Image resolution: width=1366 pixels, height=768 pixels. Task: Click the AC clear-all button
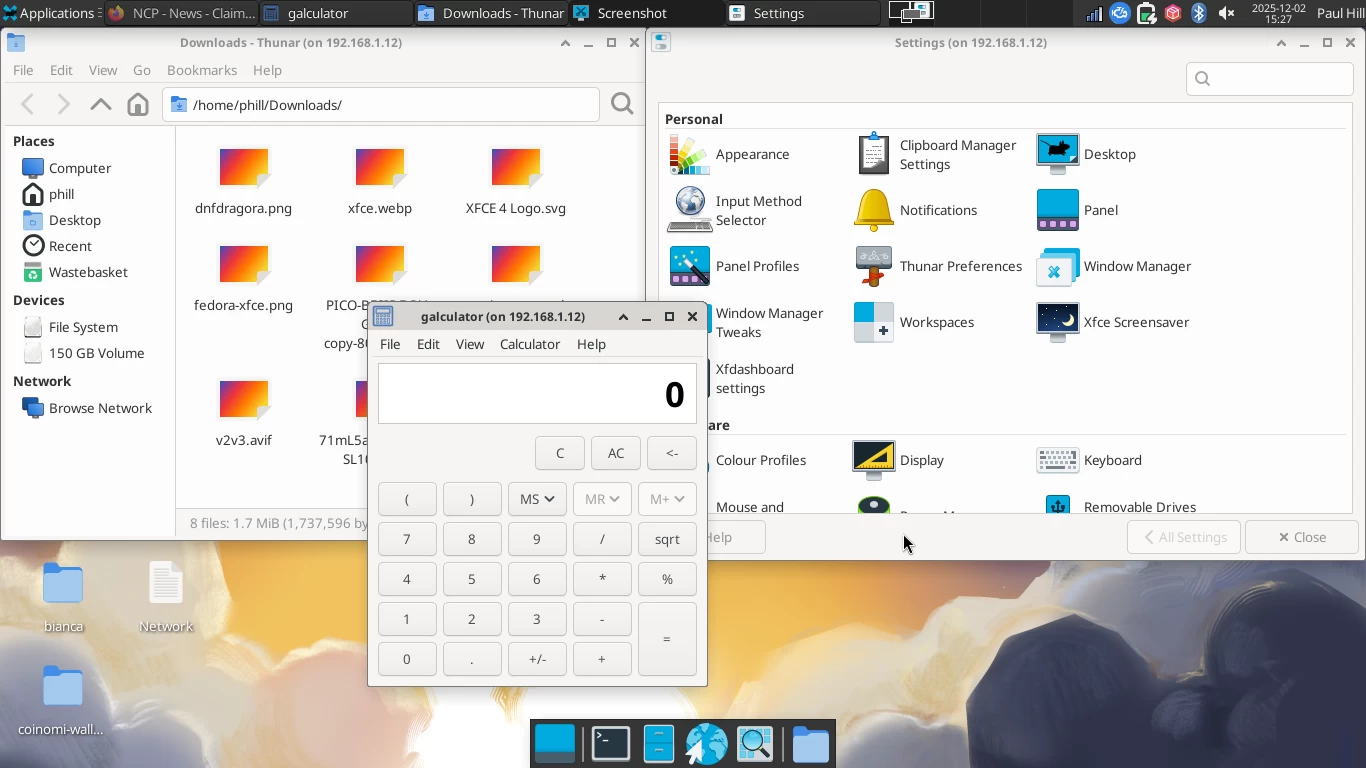coord(616,453)
